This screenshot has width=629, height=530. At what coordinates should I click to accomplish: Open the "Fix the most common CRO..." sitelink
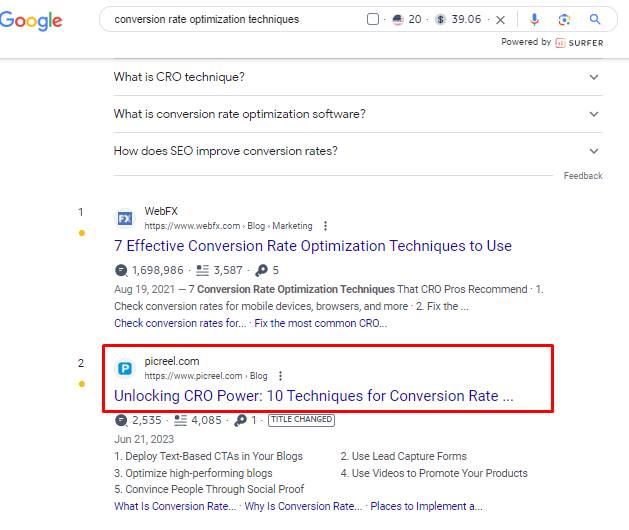coord(321,323)
